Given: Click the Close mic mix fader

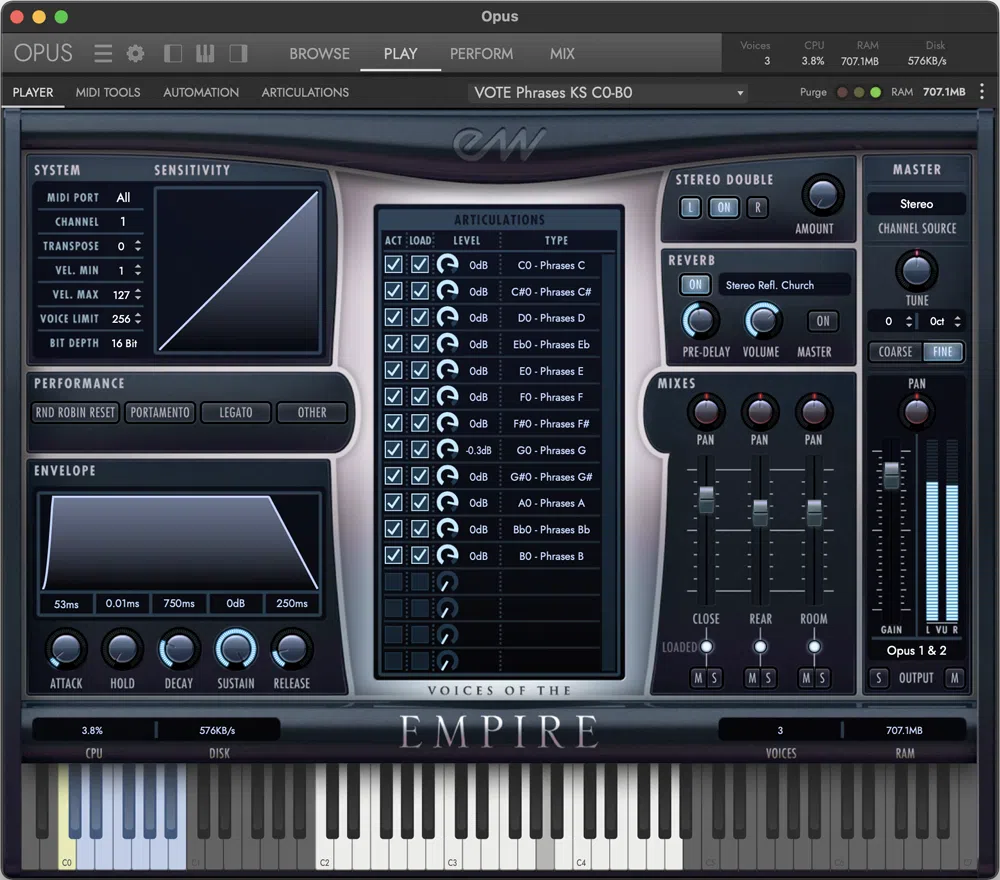Looking at the screenshot, I should tap(706, 497).
